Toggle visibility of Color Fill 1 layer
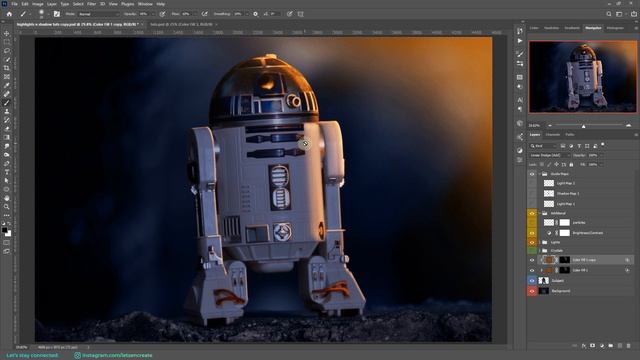This screenshot has height=360, width=640. (532, 270)
